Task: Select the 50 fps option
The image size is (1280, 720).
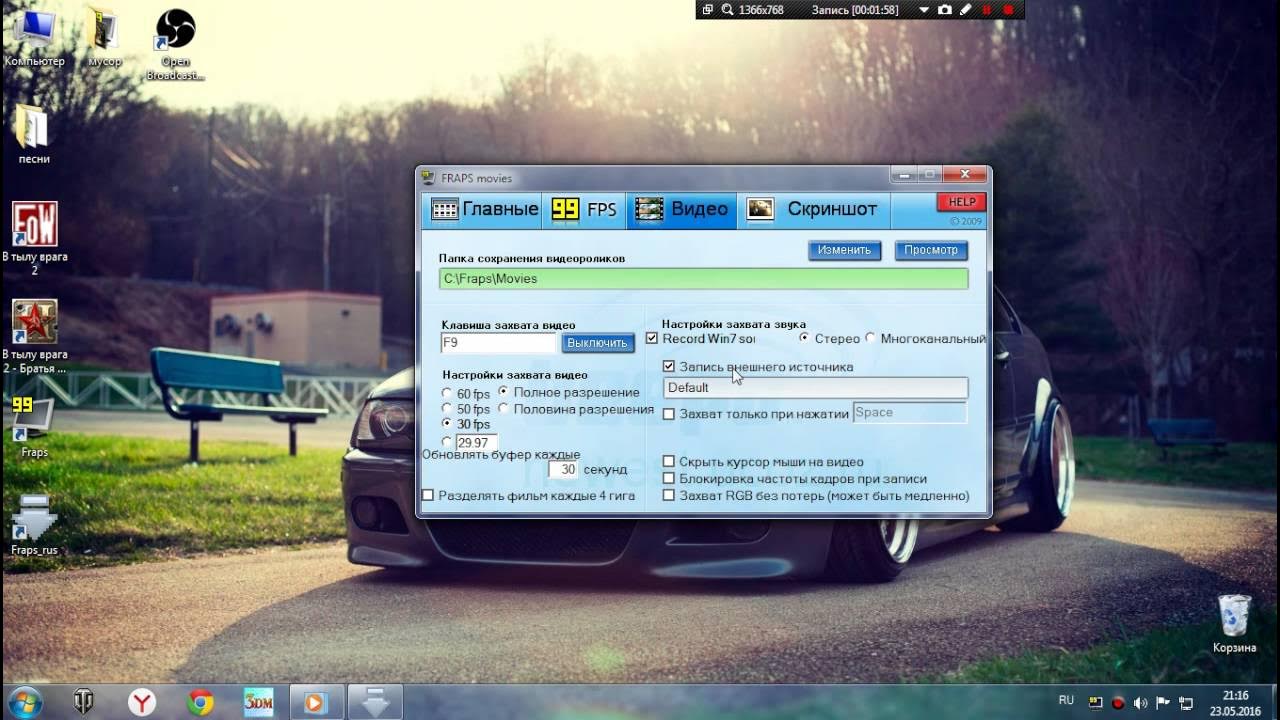Action: click(466, 409)
